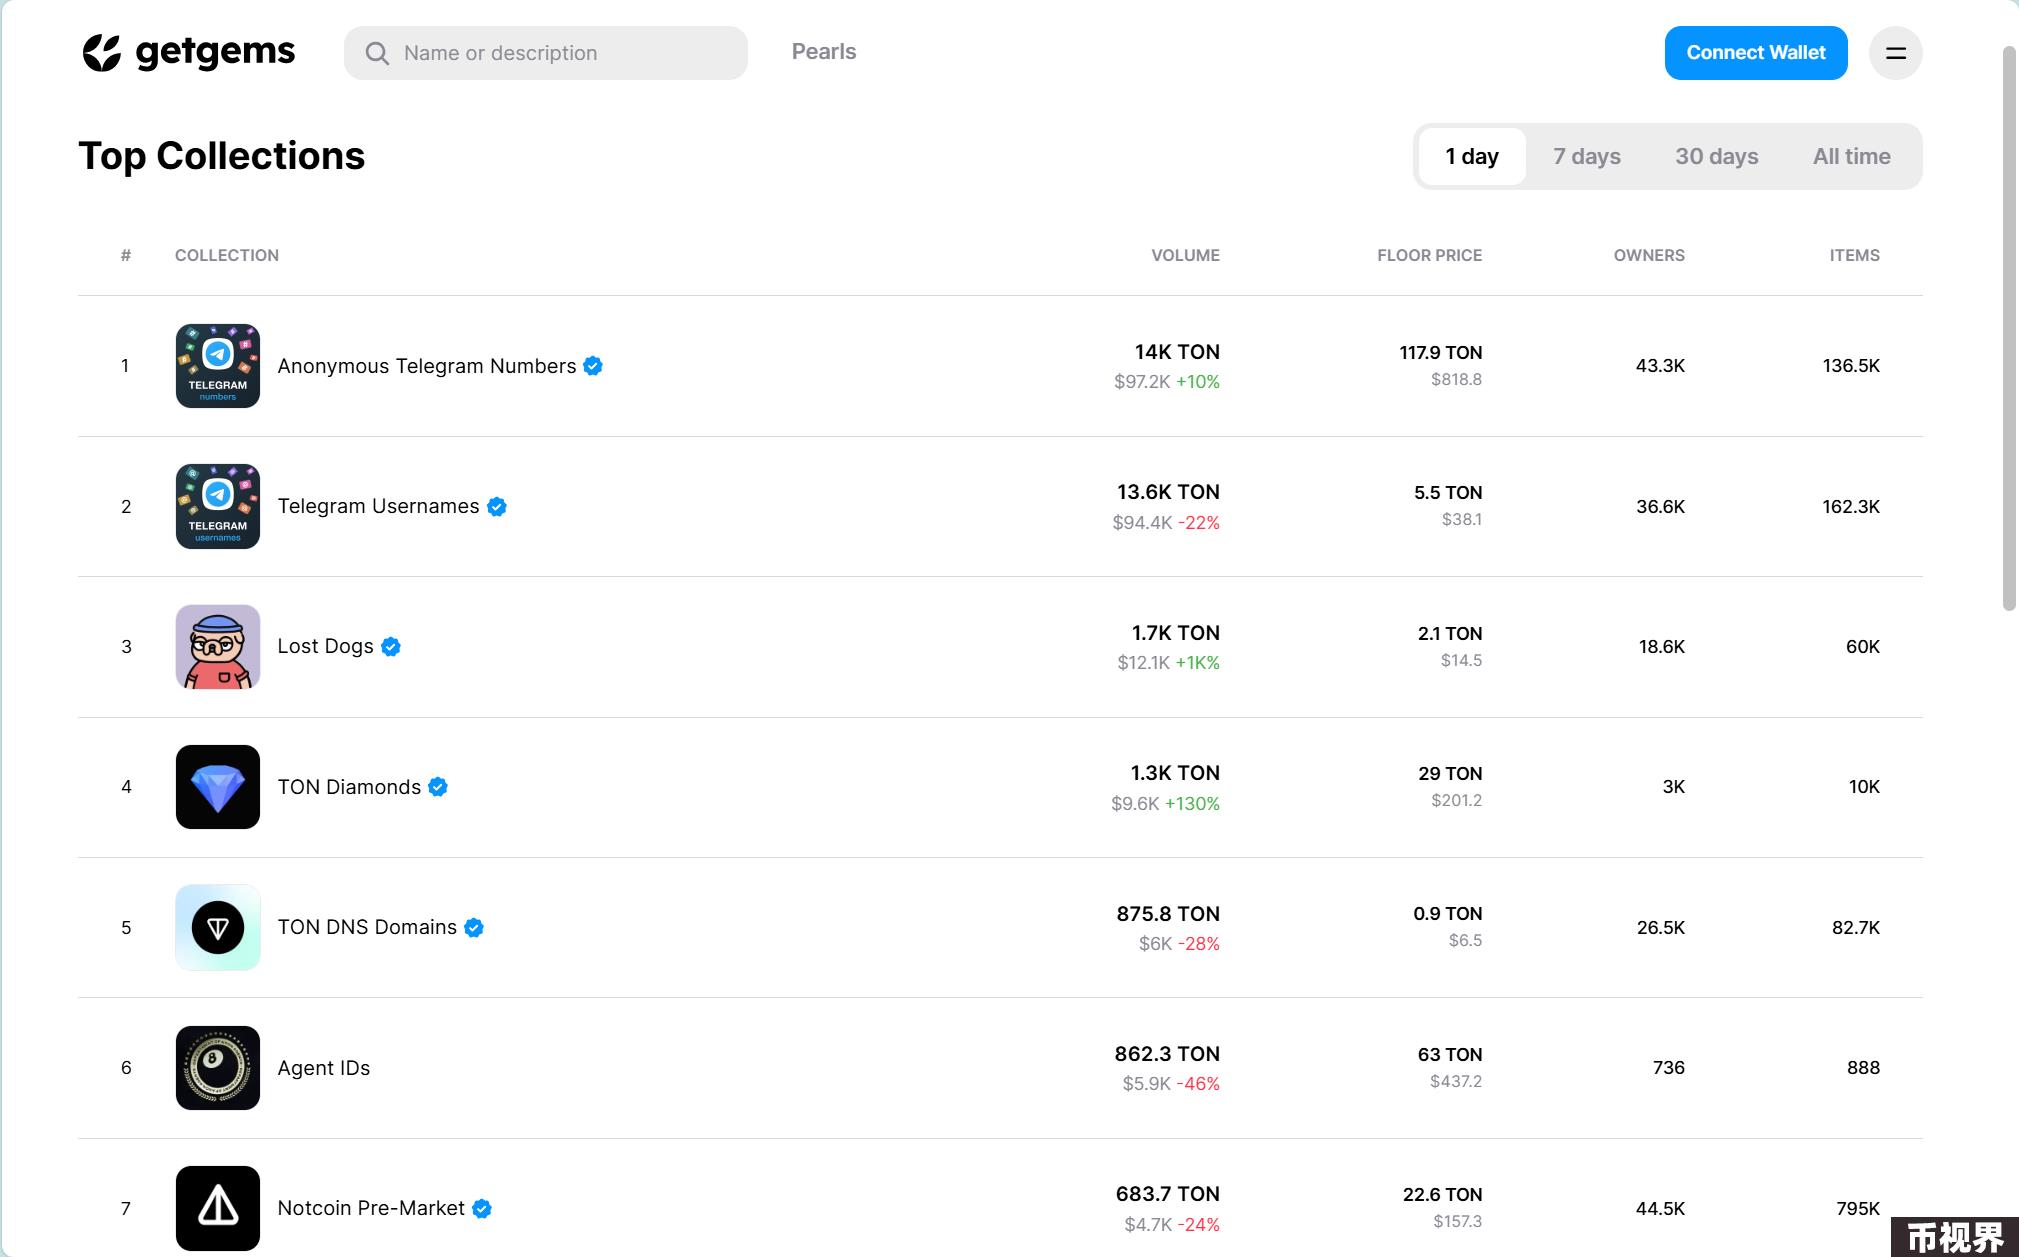2019x1257 pixels.
Task: Open the Lost Dogs collection name
Action: [x=325, y=647]
